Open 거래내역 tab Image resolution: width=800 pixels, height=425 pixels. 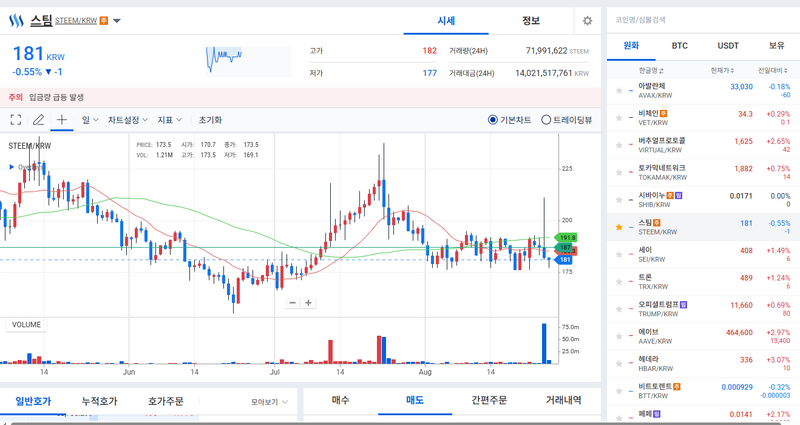tap(563, 401)
